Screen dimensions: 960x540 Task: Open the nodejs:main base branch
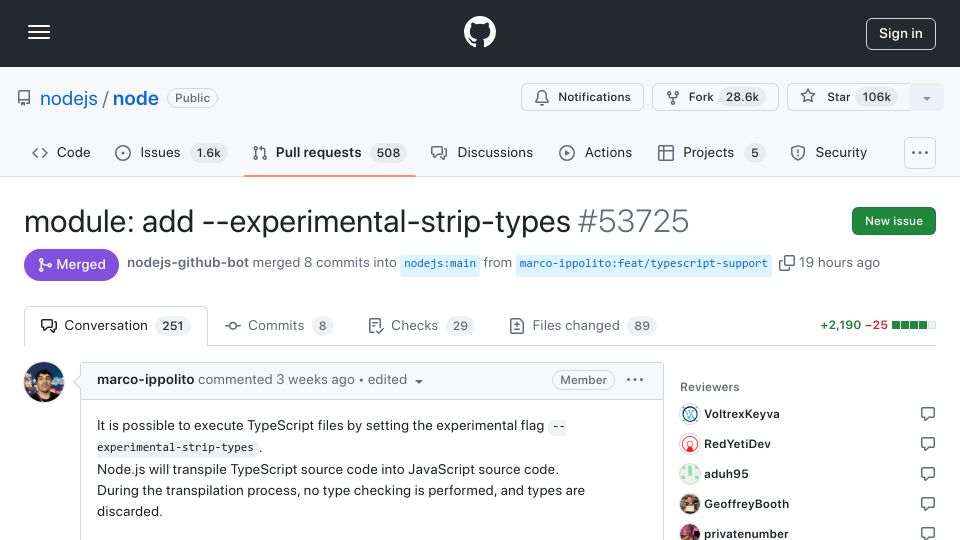tap(440, 264)
